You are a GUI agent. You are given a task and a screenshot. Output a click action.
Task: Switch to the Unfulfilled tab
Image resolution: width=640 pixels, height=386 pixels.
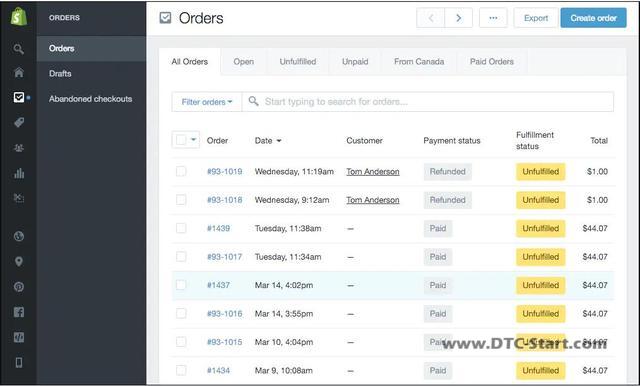tap(298, 62)
